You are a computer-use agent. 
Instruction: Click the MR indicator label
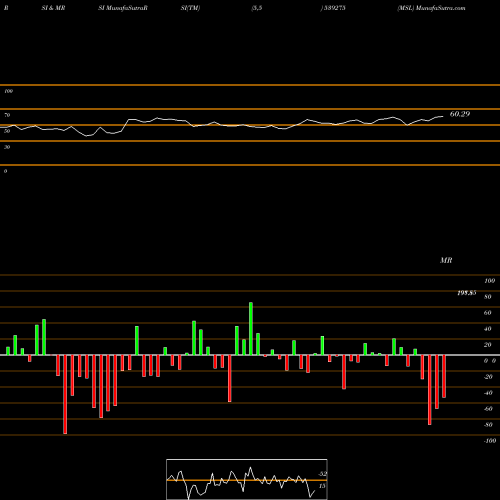pos(446,260)
